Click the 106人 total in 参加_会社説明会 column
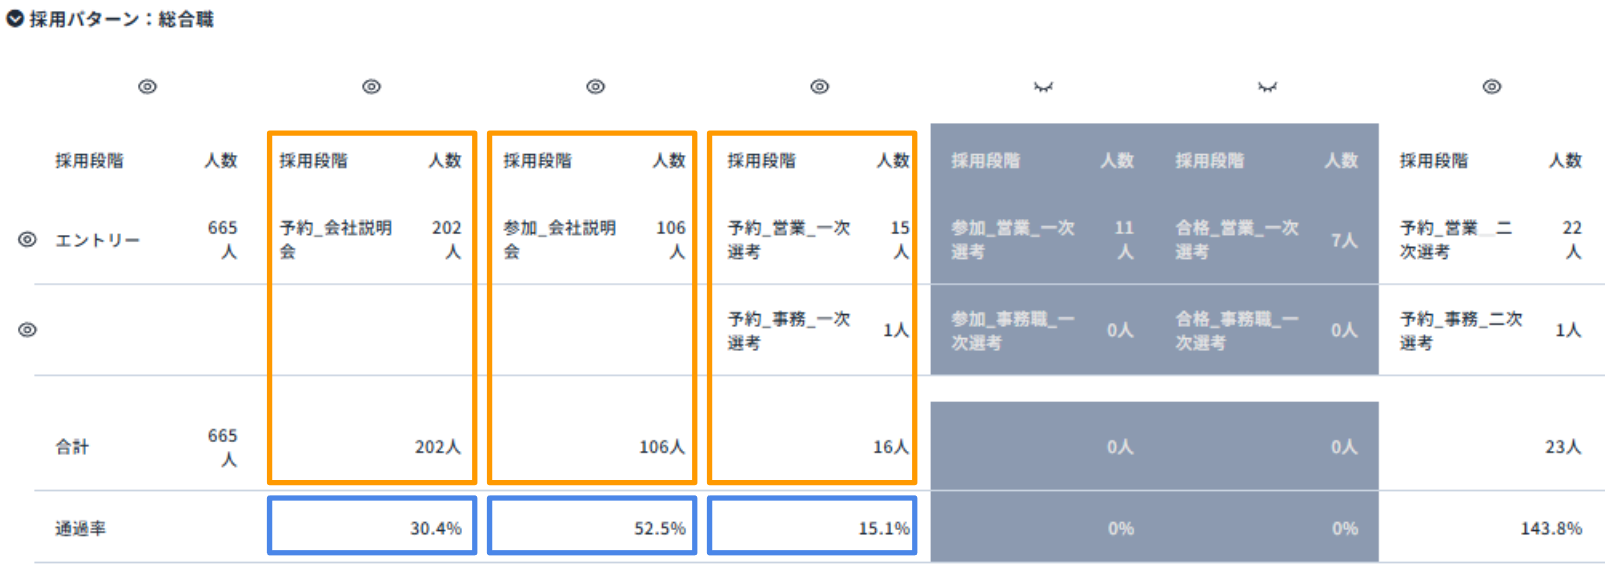Image resolution: width=1605 pixels, height=570 pixels. click(661, 447)
